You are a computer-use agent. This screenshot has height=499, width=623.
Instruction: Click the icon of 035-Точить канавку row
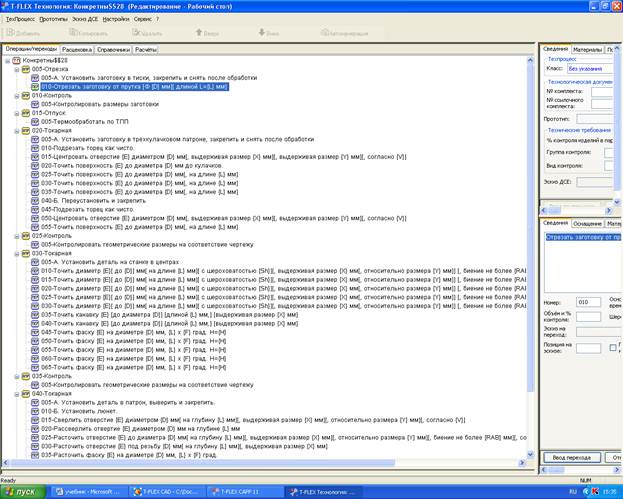tap(35, 315)
